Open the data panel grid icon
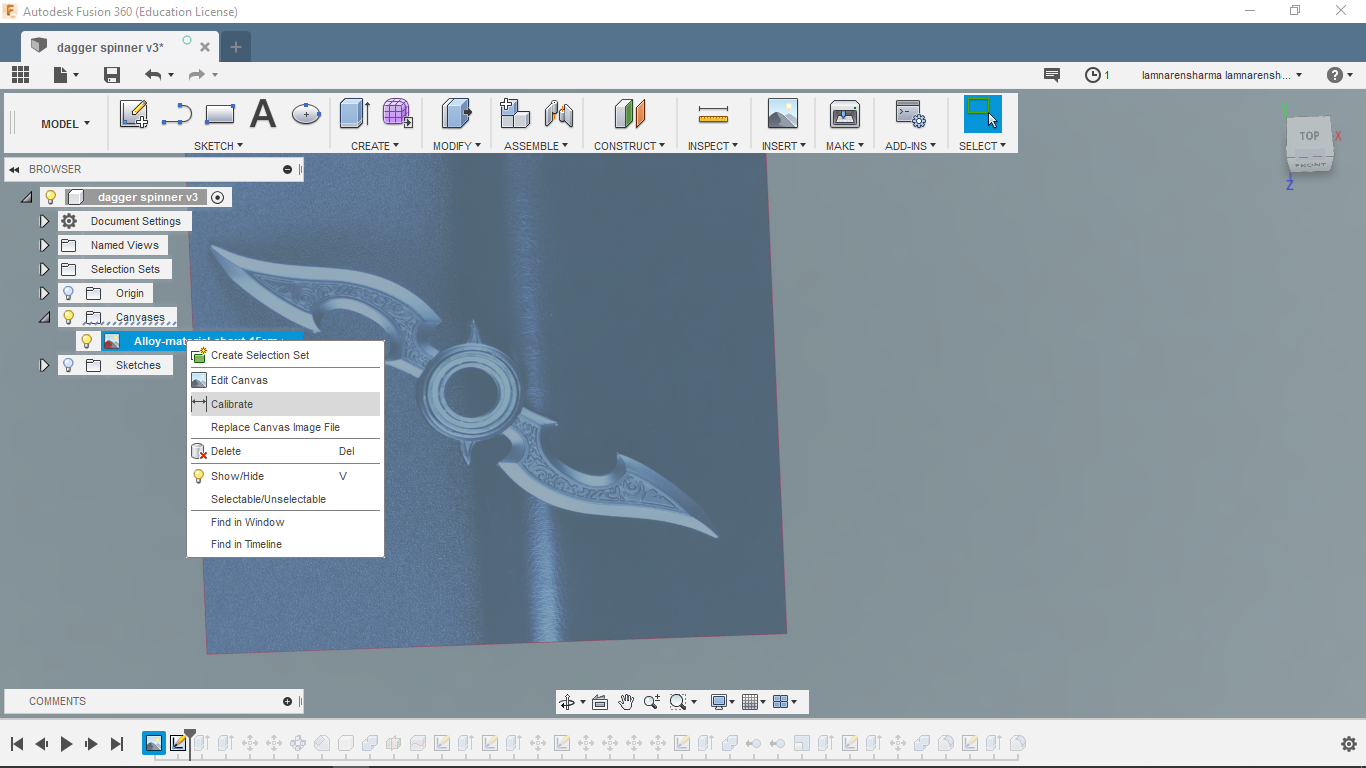This screenshot has height=768, width=1366. pos(21,75)
